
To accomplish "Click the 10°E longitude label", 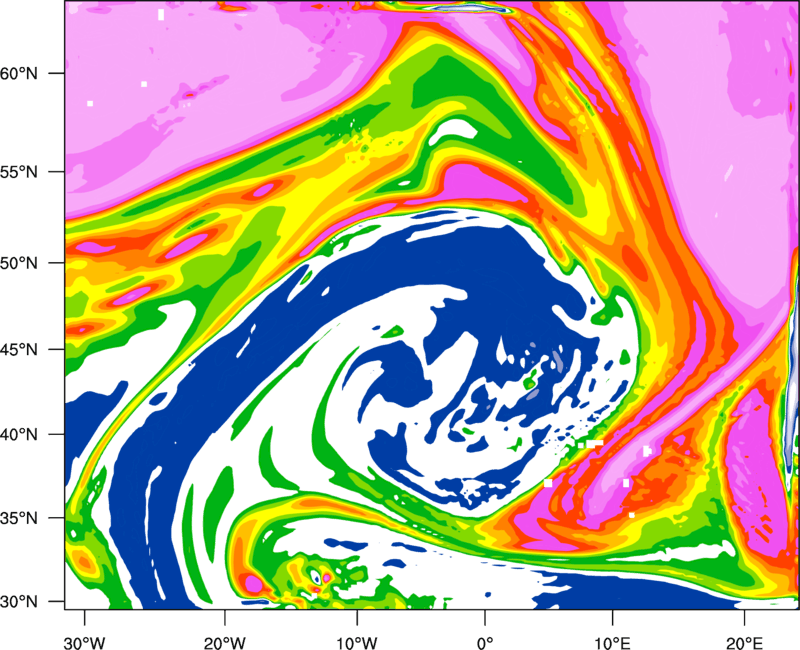I will point(612,642).
